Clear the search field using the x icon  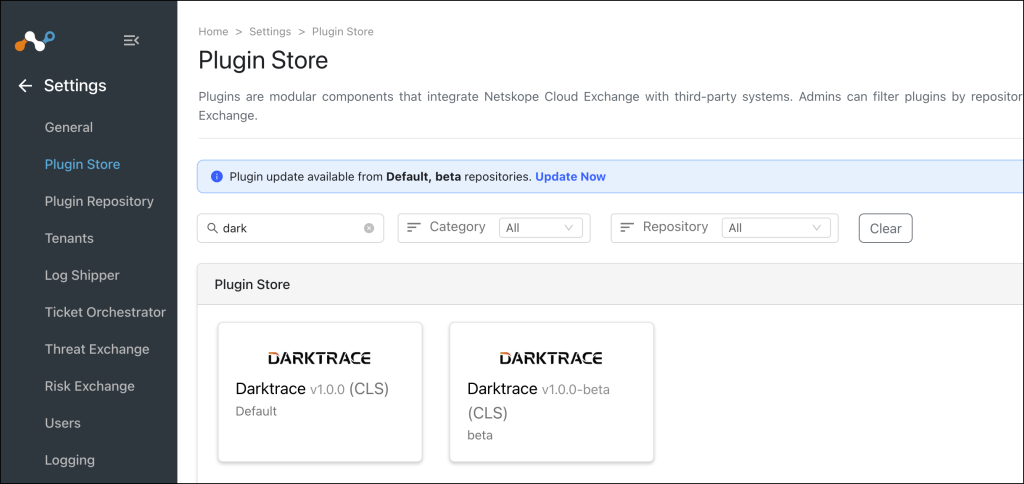tap(369, 228)
